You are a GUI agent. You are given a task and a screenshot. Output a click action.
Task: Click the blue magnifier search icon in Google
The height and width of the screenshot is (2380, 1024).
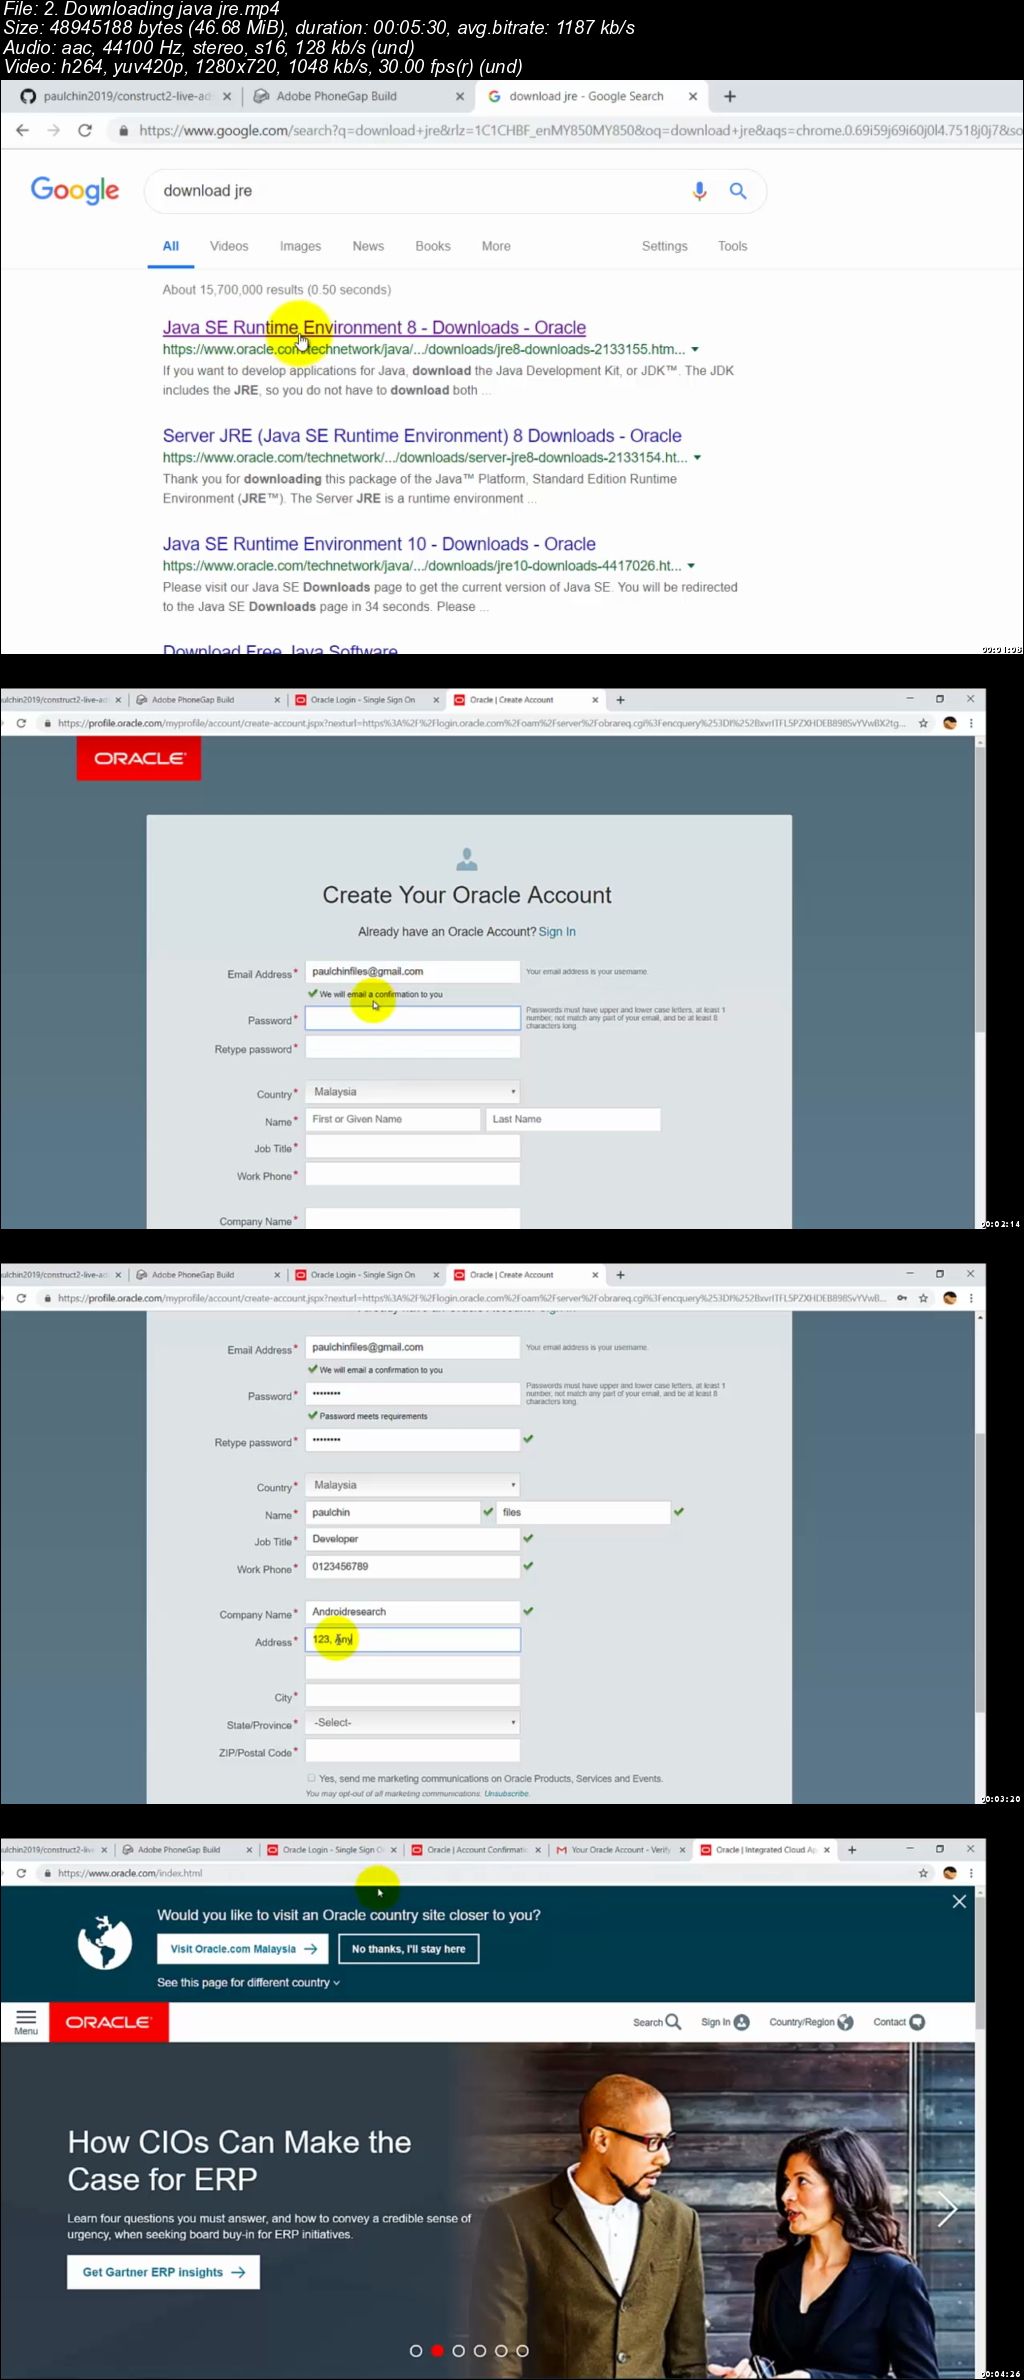coord(738,191)
